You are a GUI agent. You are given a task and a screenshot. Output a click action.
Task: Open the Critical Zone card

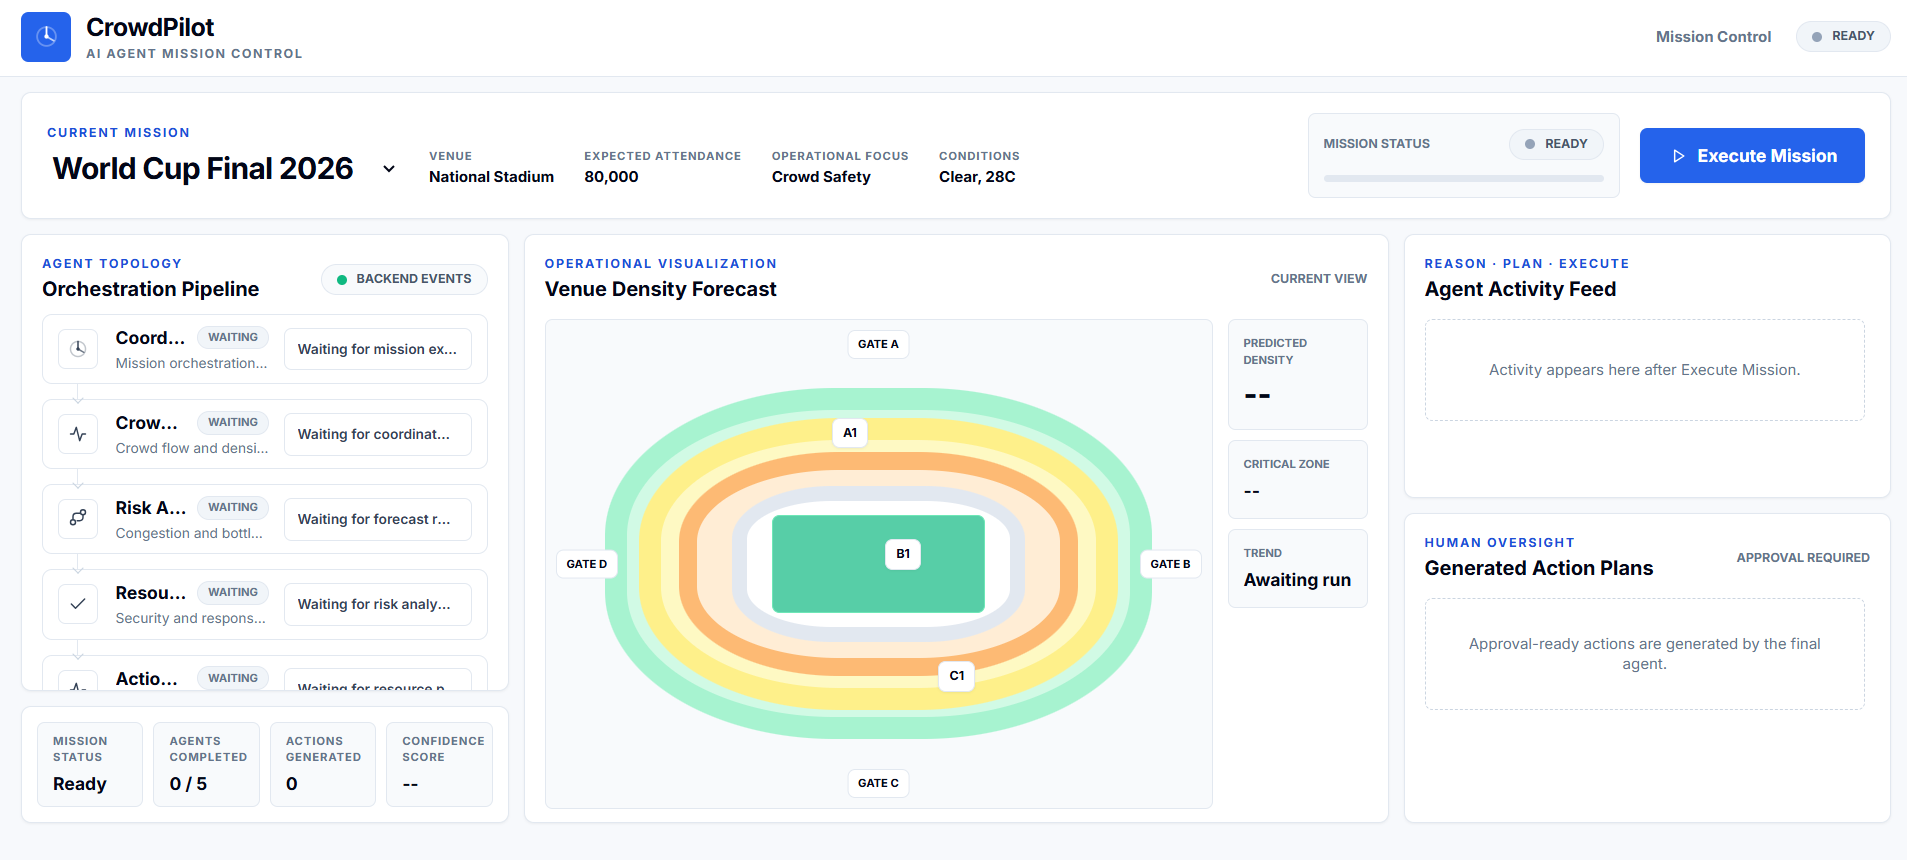coord(1297,479)
